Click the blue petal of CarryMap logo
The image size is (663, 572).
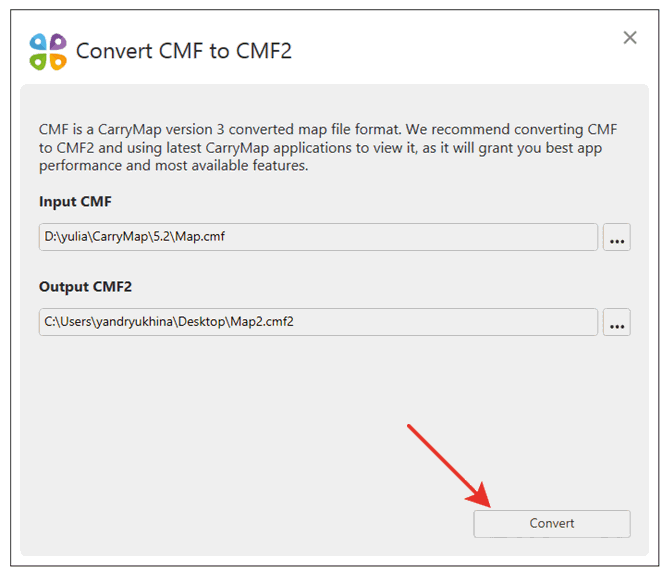coord(39,42)
